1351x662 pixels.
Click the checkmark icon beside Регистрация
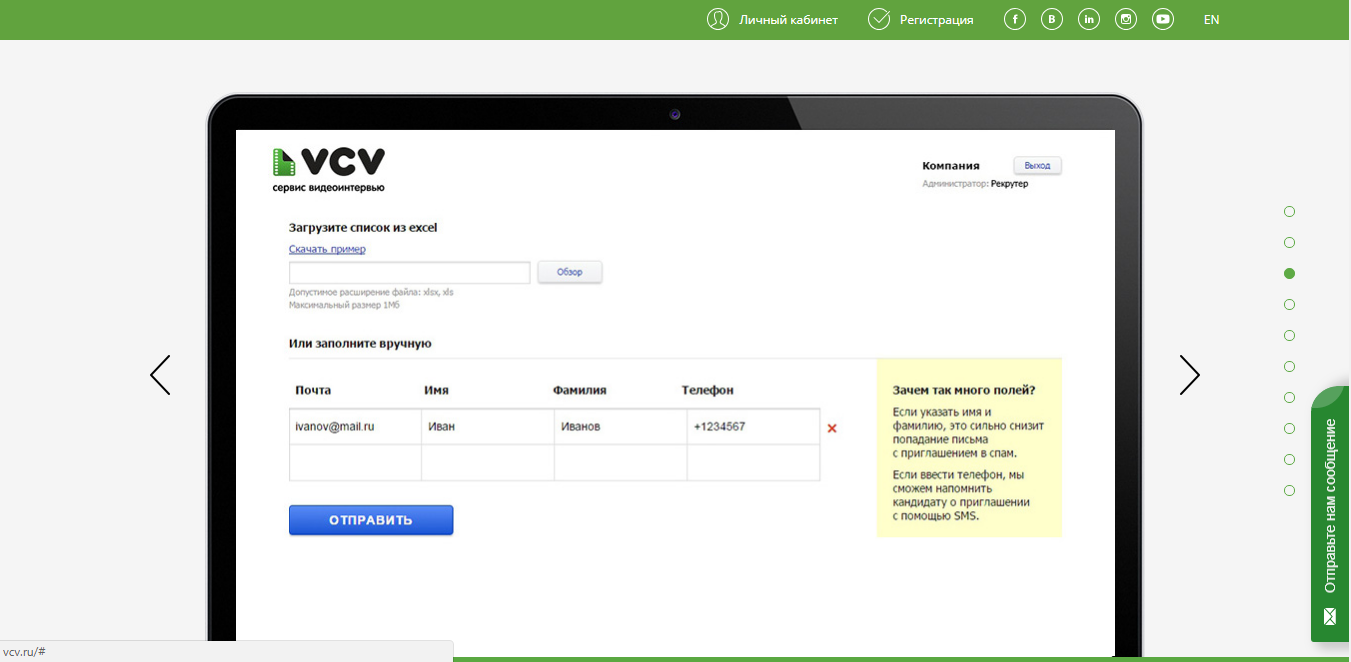tap(879, 19)
